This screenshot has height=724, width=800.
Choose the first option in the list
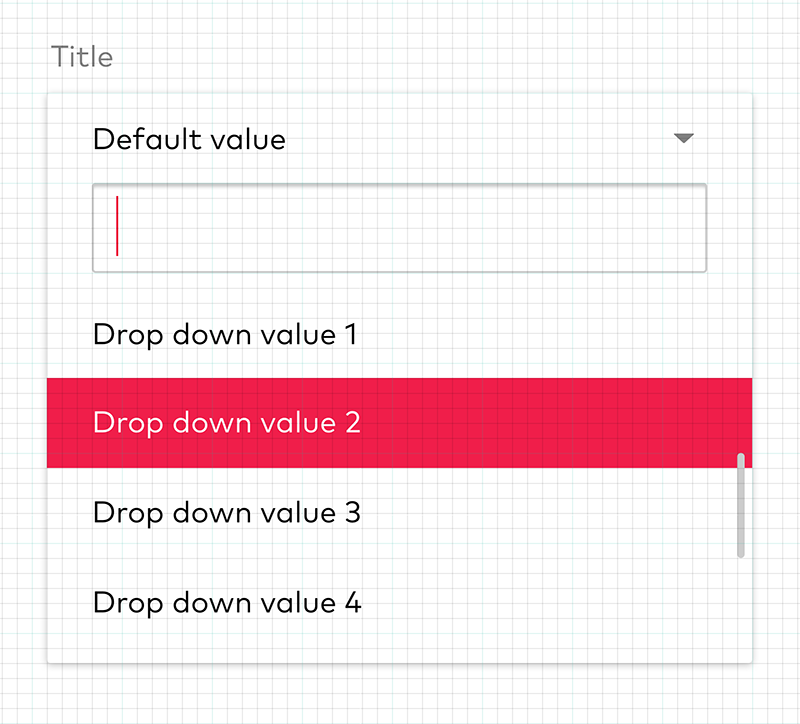(225, 334)
